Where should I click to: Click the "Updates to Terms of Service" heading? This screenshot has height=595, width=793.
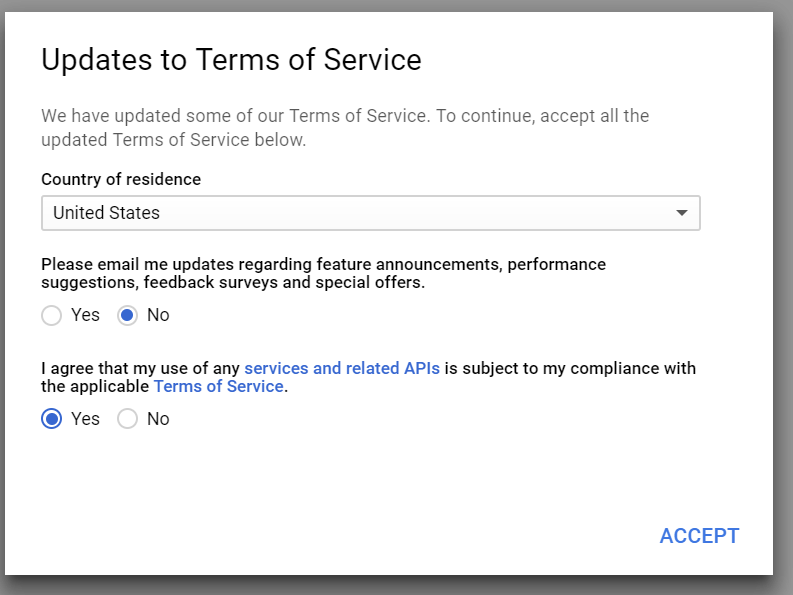pyautogui.click(x=231, y=60)
